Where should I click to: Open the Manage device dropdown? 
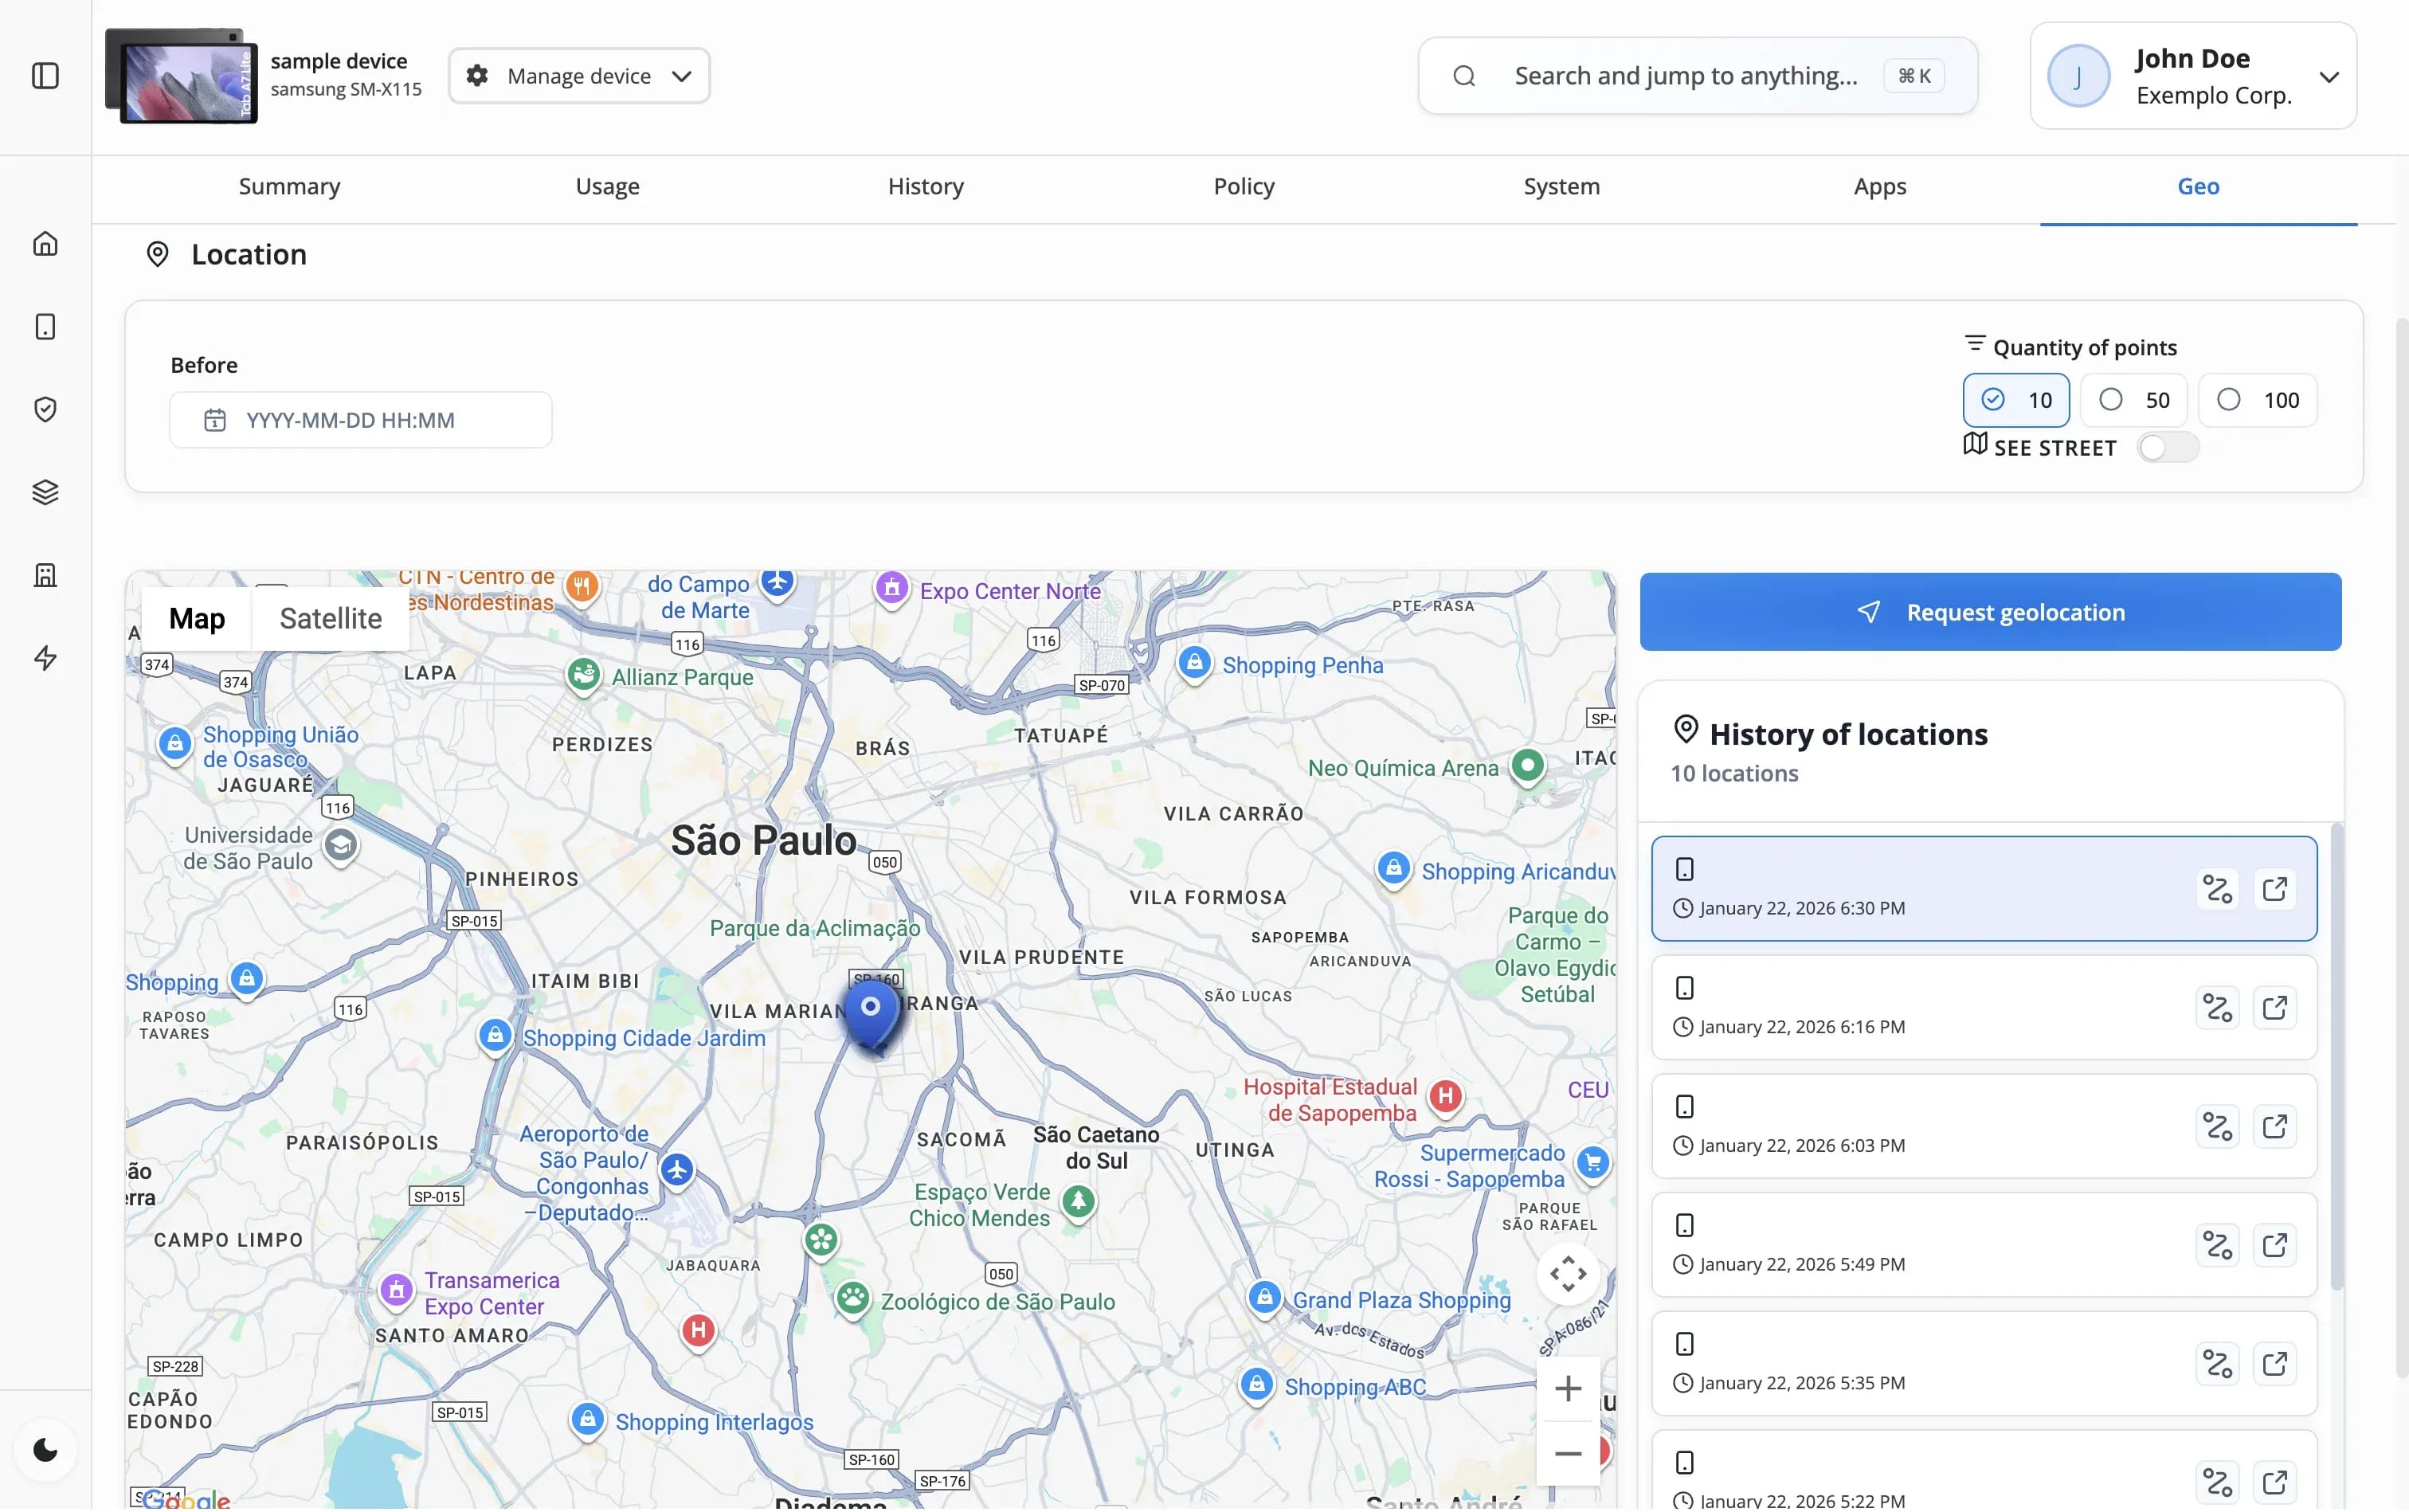click(x=579, y=75)
